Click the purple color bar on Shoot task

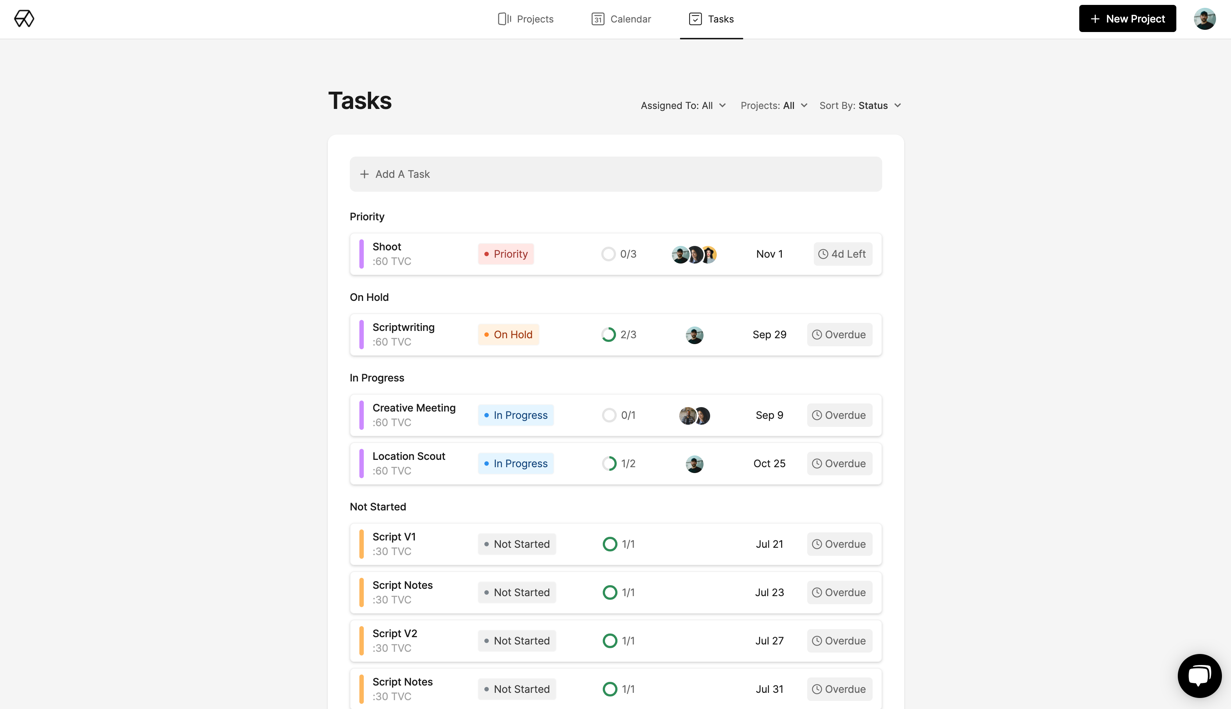tap(361, 254)
